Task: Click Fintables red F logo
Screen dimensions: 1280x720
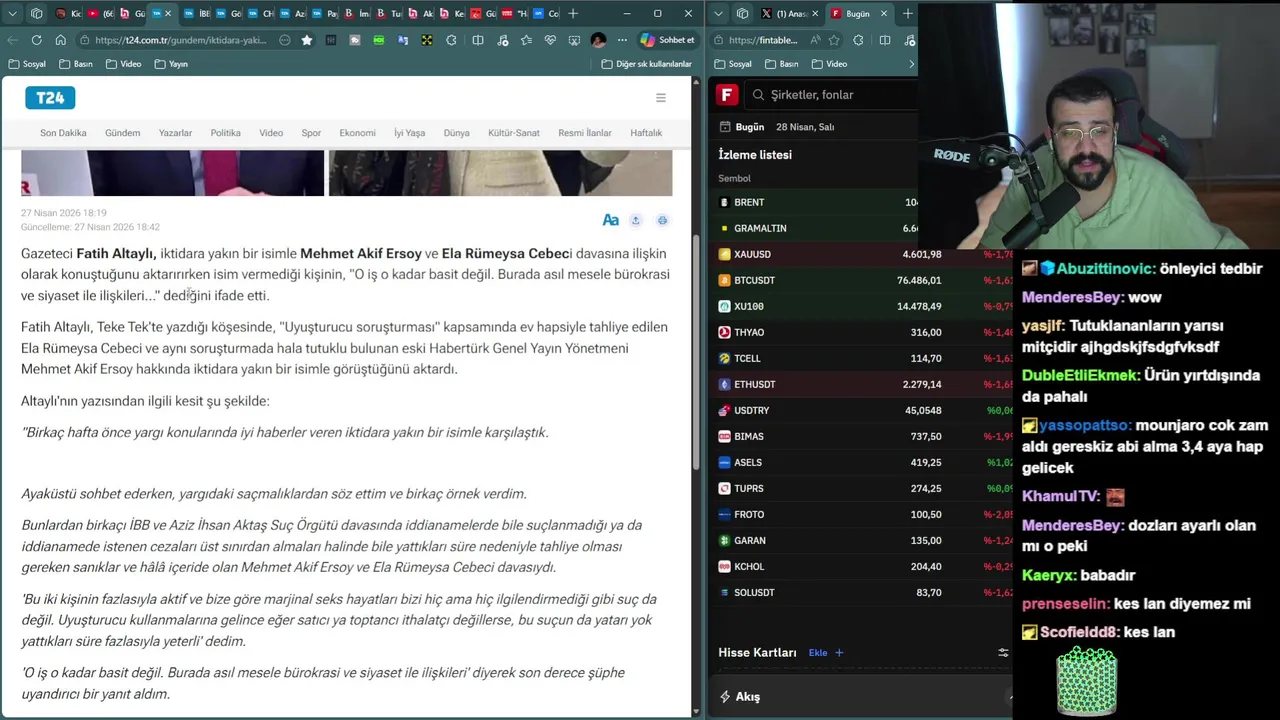Action: 727,94
